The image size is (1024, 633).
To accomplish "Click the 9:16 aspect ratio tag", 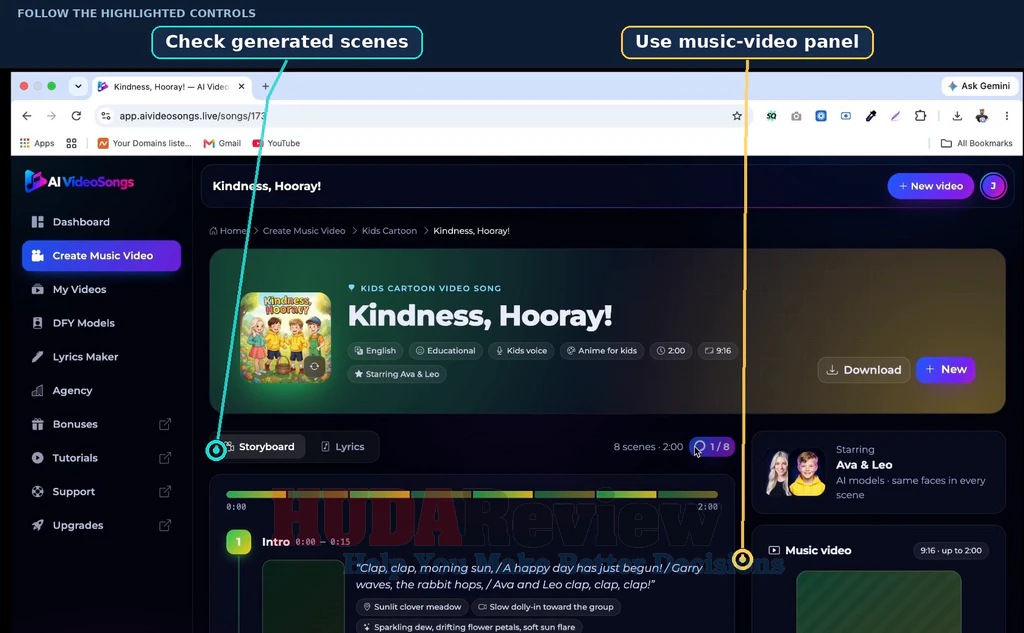I will (718, 351).
